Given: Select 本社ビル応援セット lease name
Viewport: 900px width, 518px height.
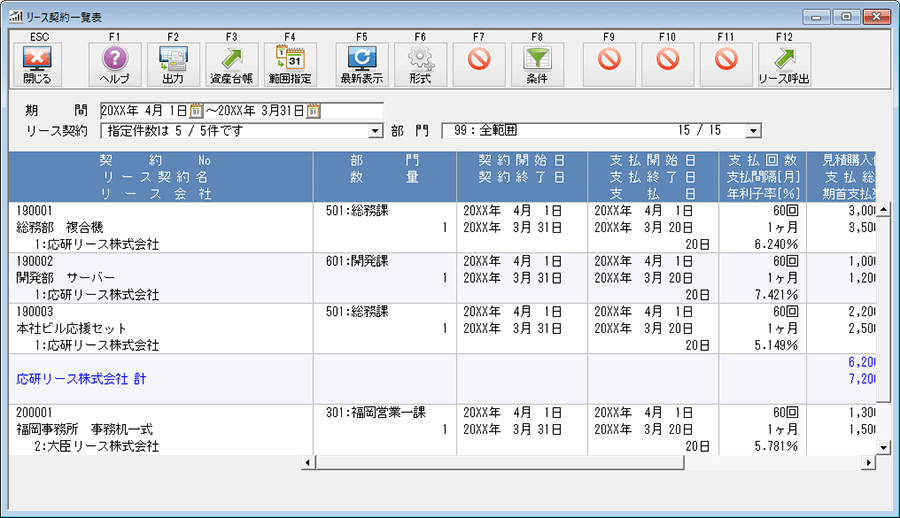Looking at the screenshot, I should click(71, 328).
